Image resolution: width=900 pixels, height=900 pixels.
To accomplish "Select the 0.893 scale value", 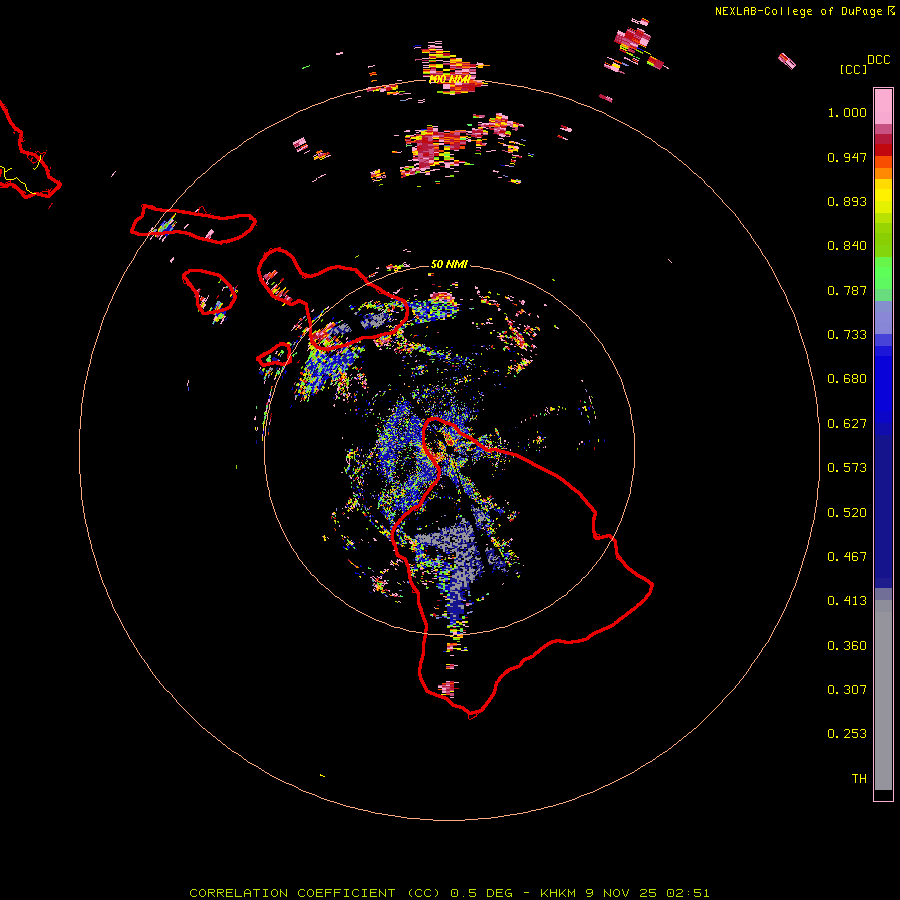I will [x=847, y=201].
